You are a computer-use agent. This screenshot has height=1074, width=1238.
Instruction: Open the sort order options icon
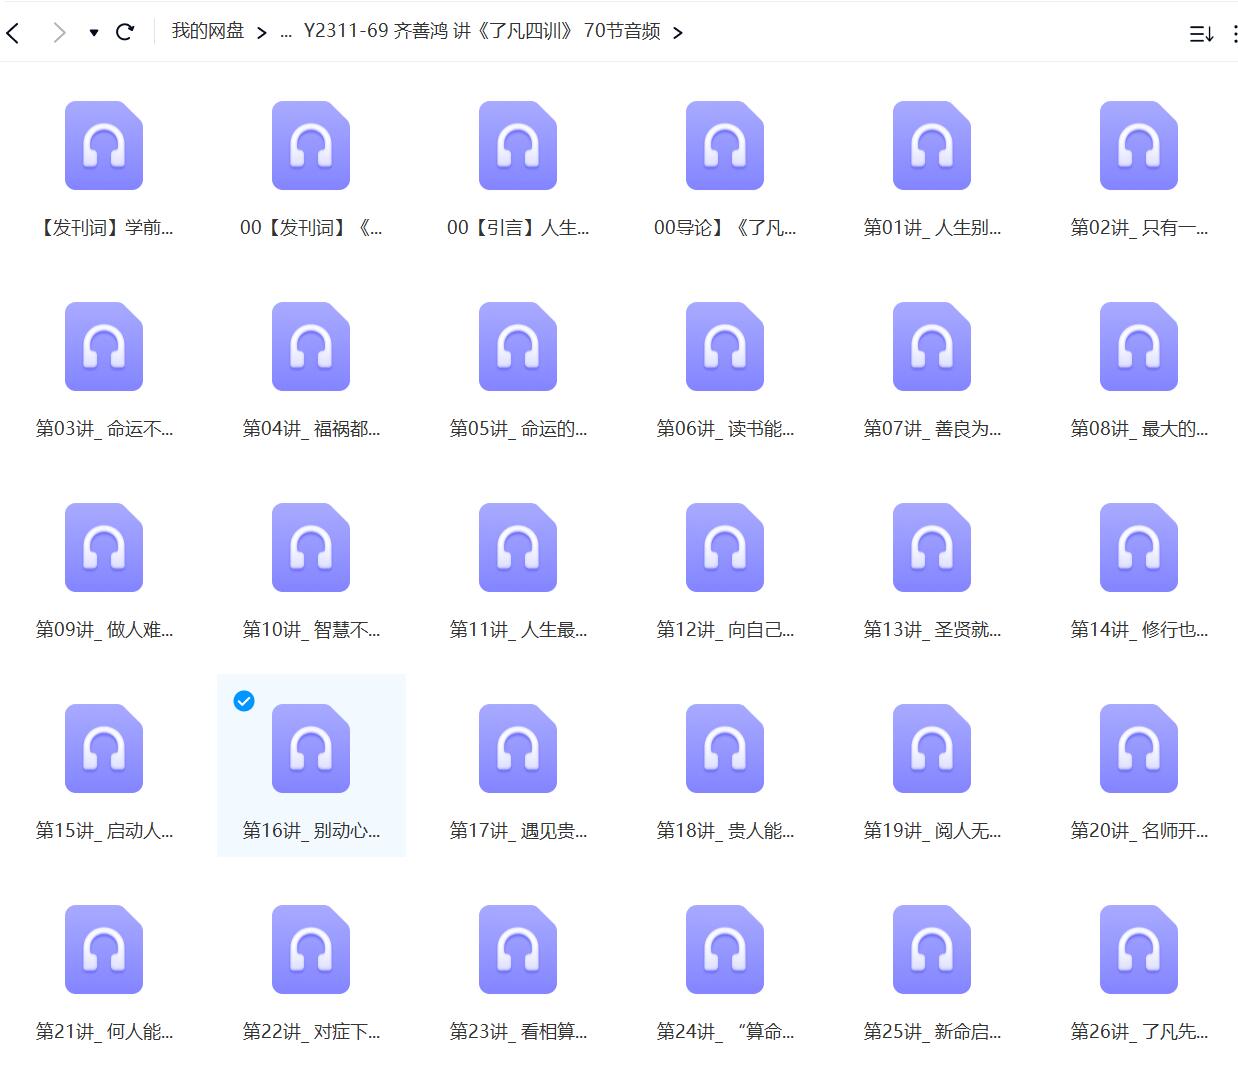[1201, 34]
